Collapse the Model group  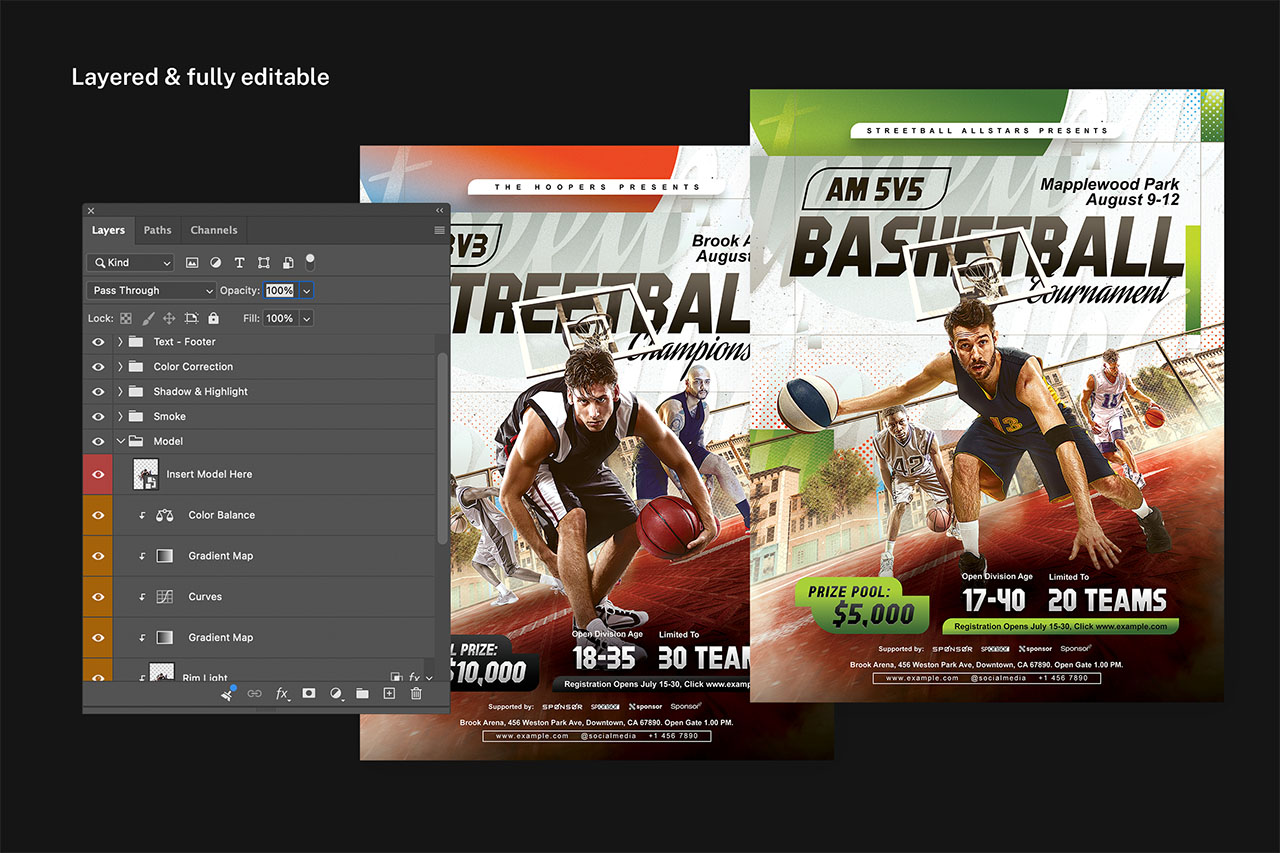point(121,441)
